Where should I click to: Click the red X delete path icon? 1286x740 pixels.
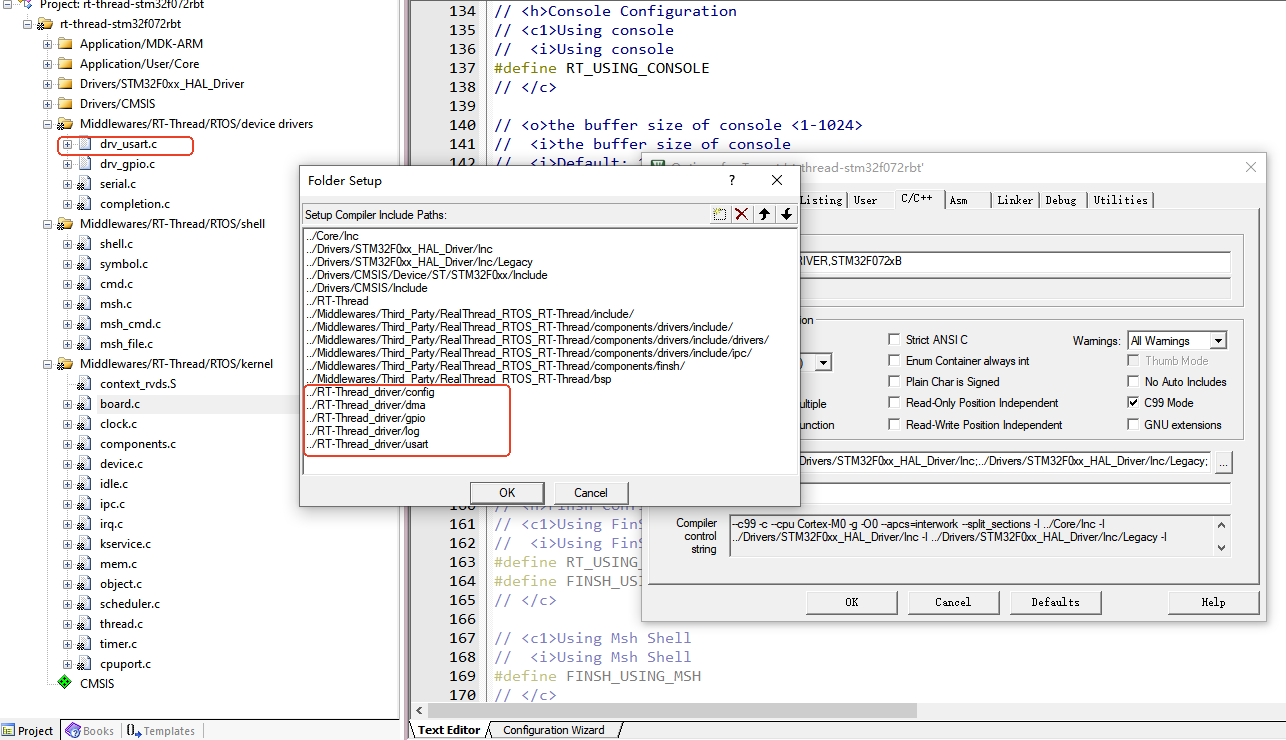741,214
